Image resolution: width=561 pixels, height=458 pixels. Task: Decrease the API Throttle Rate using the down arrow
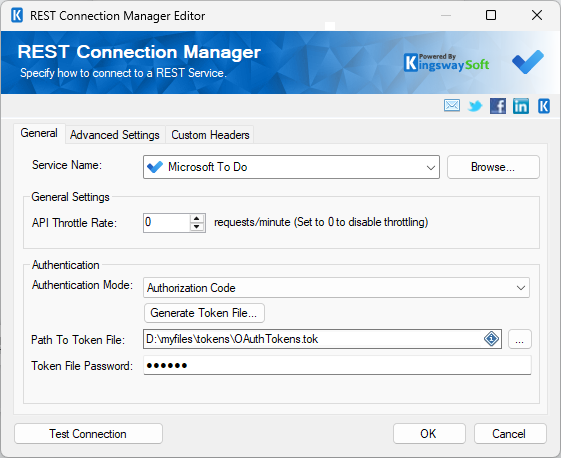coord(197,227)
